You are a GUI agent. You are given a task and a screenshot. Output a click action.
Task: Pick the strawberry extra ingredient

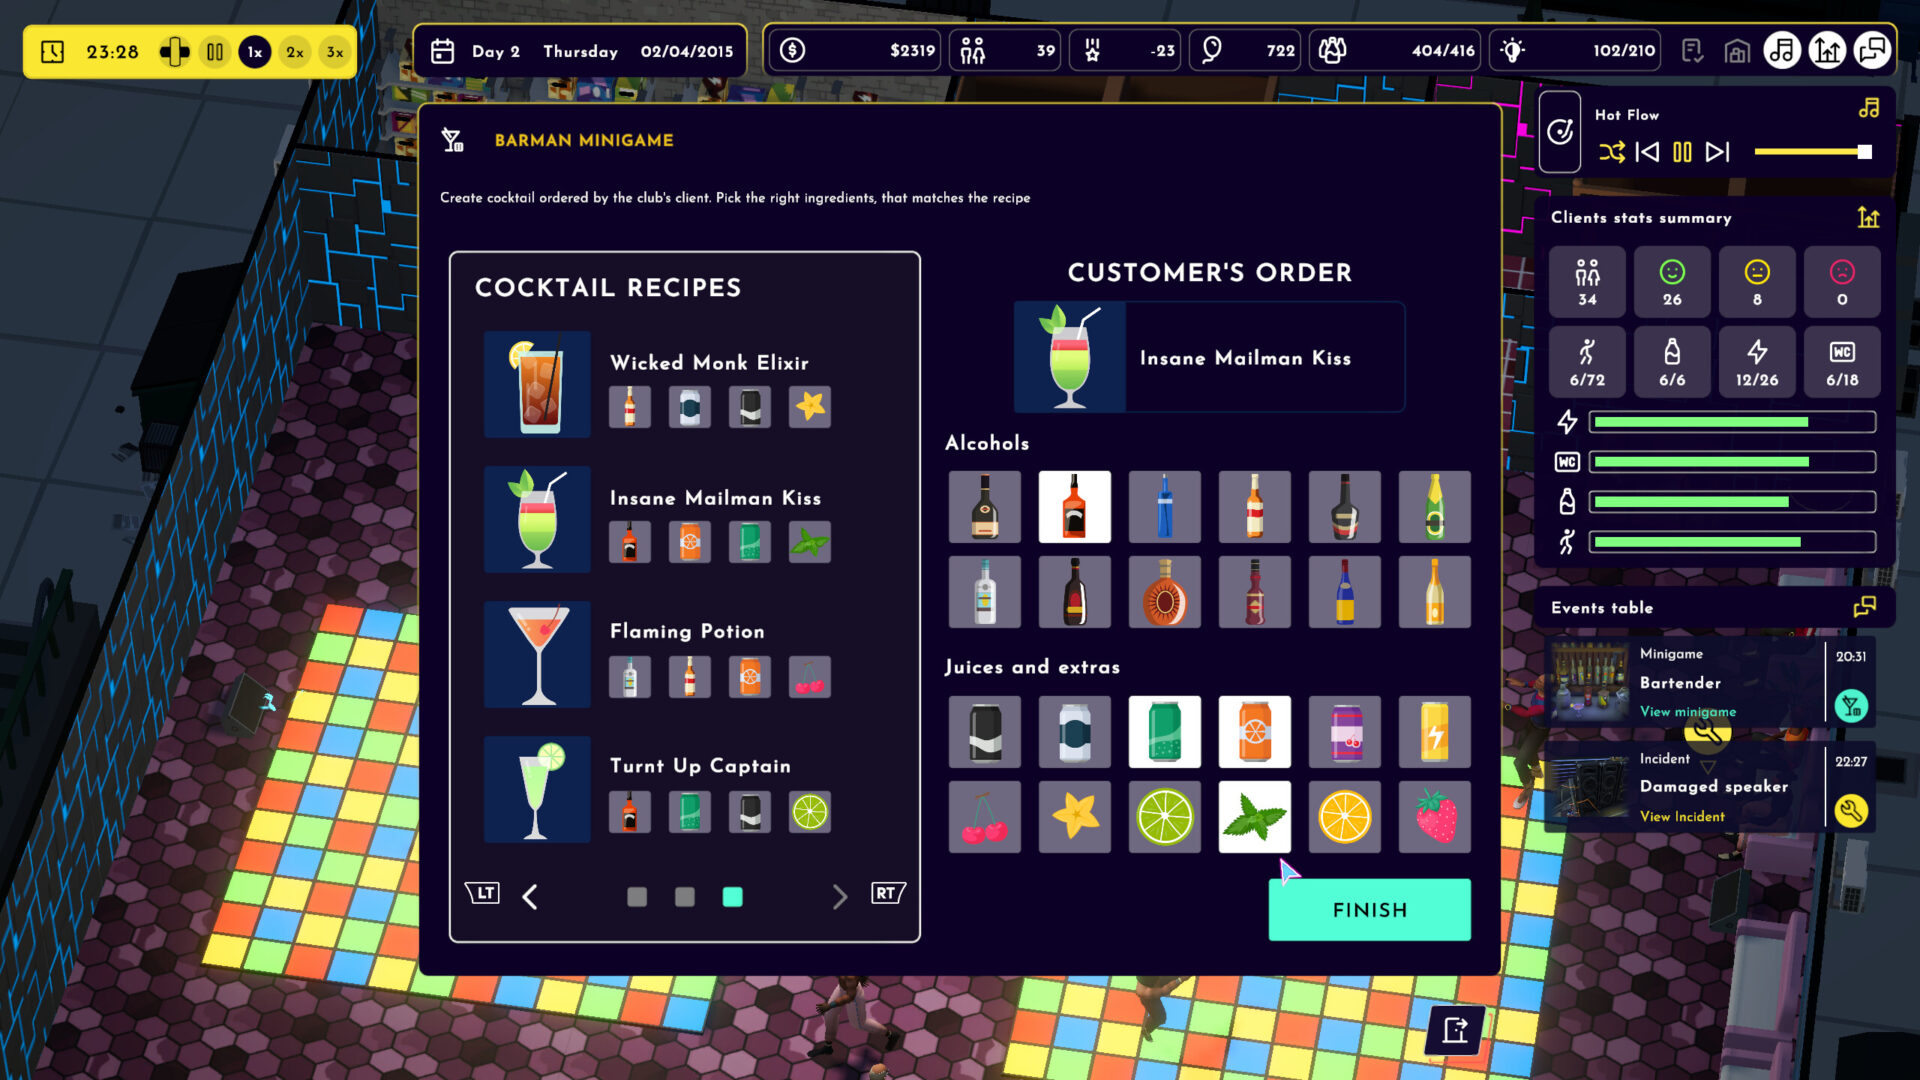tap(1434, 817)
